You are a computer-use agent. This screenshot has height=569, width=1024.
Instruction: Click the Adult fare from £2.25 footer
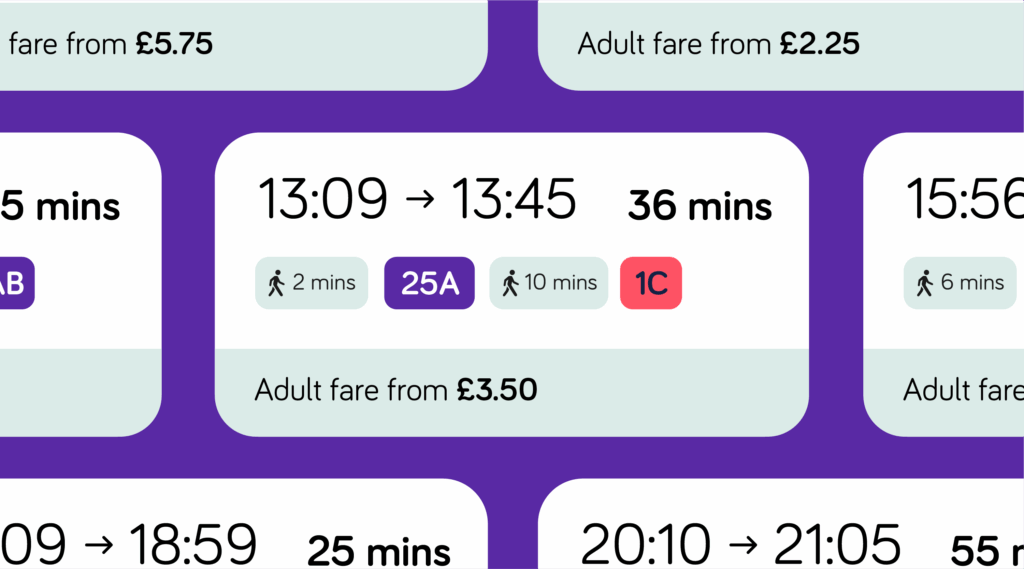(718, 44)
